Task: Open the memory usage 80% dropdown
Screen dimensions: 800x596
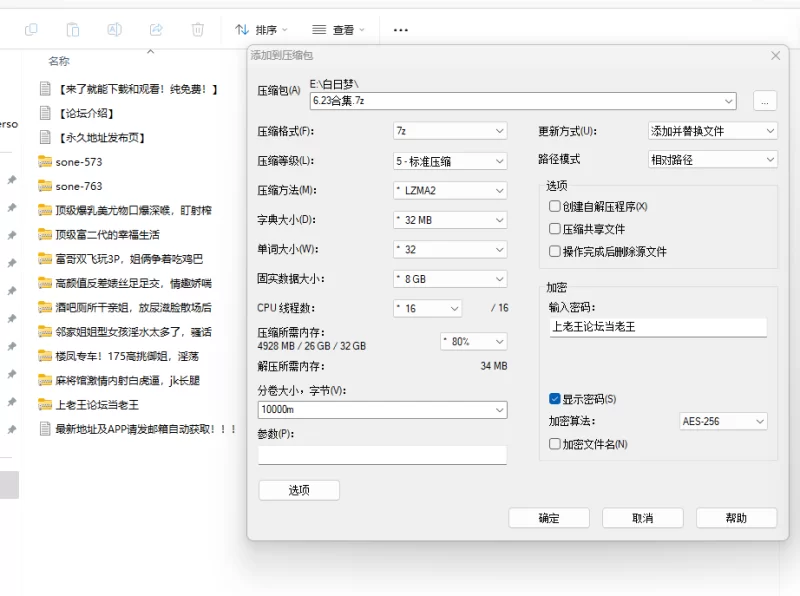Action: point(473,341)
